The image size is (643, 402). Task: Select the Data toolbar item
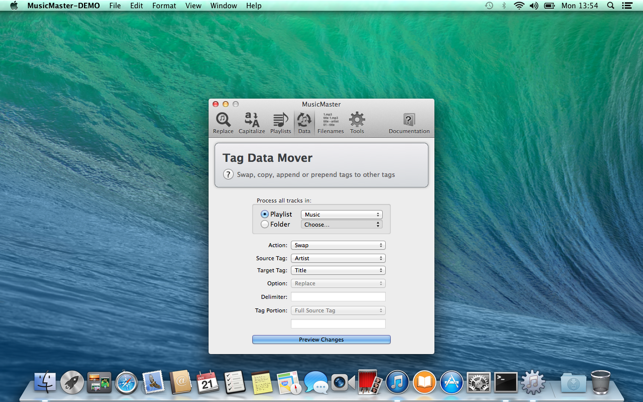304,123
